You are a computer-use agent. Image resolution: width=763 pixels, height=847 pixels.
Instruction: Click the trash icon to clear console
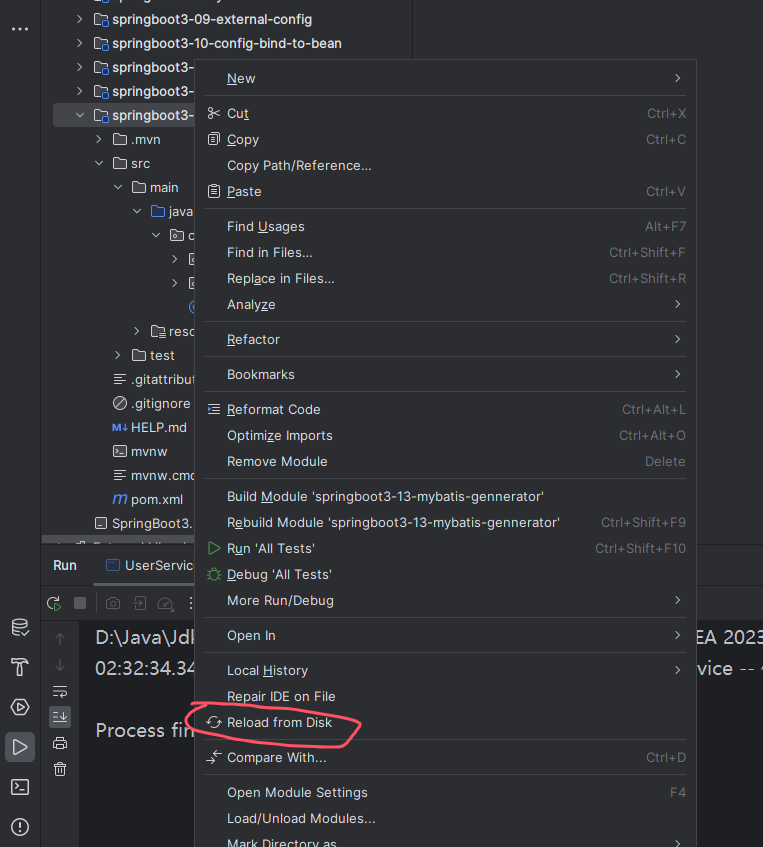point(60,769)
